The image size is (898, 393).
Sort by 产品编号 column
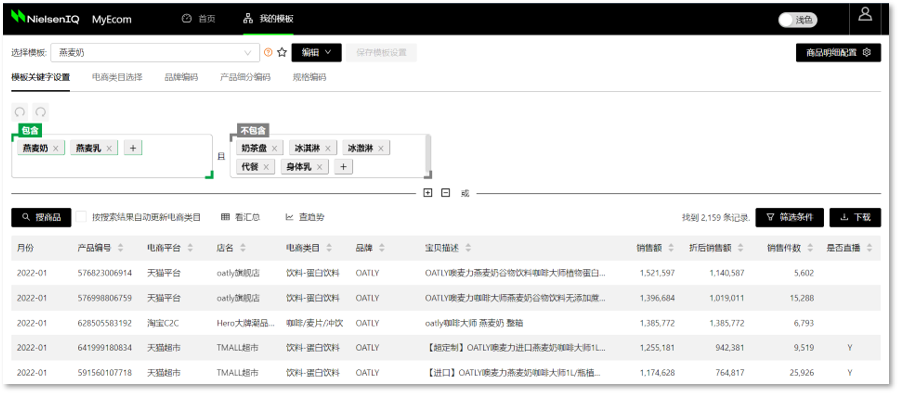coord(120,248)
